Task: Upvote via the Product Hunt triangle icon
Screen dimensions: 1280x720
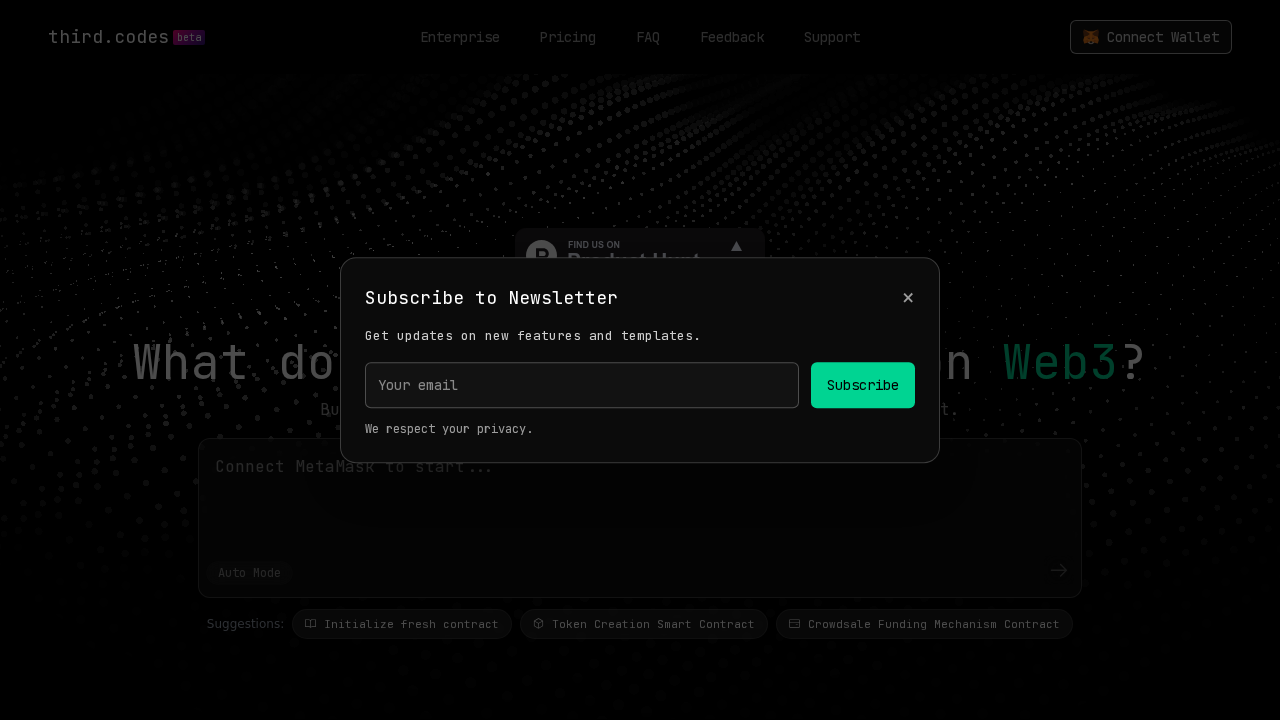Action: coord(736,247)
